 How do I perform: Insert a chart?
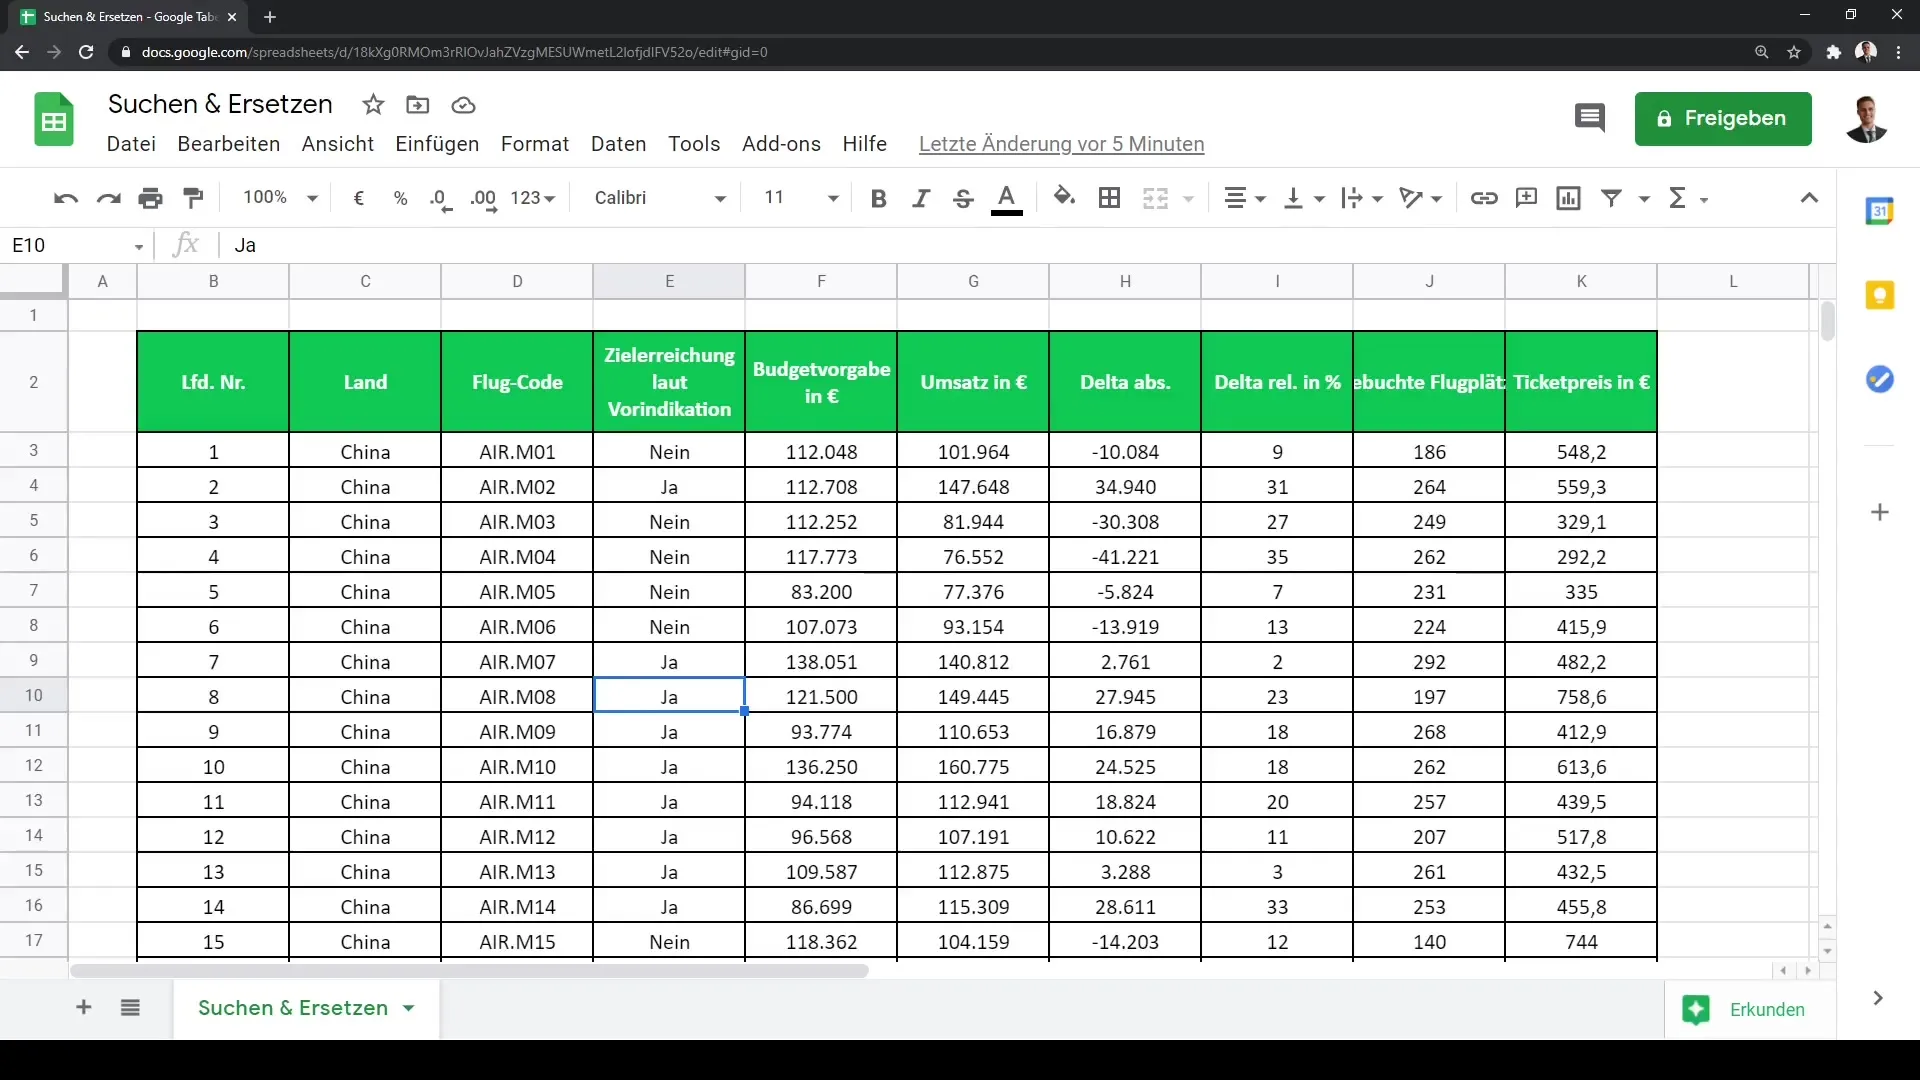click(x=1568, y=198)
